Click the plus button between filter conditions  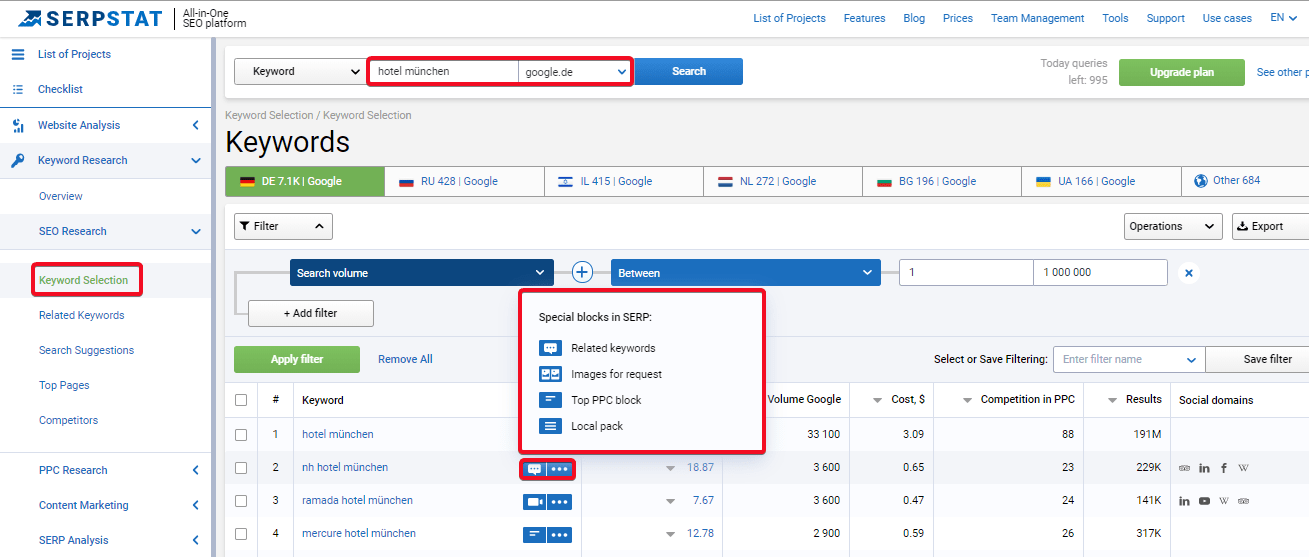[x=582, y=272]
